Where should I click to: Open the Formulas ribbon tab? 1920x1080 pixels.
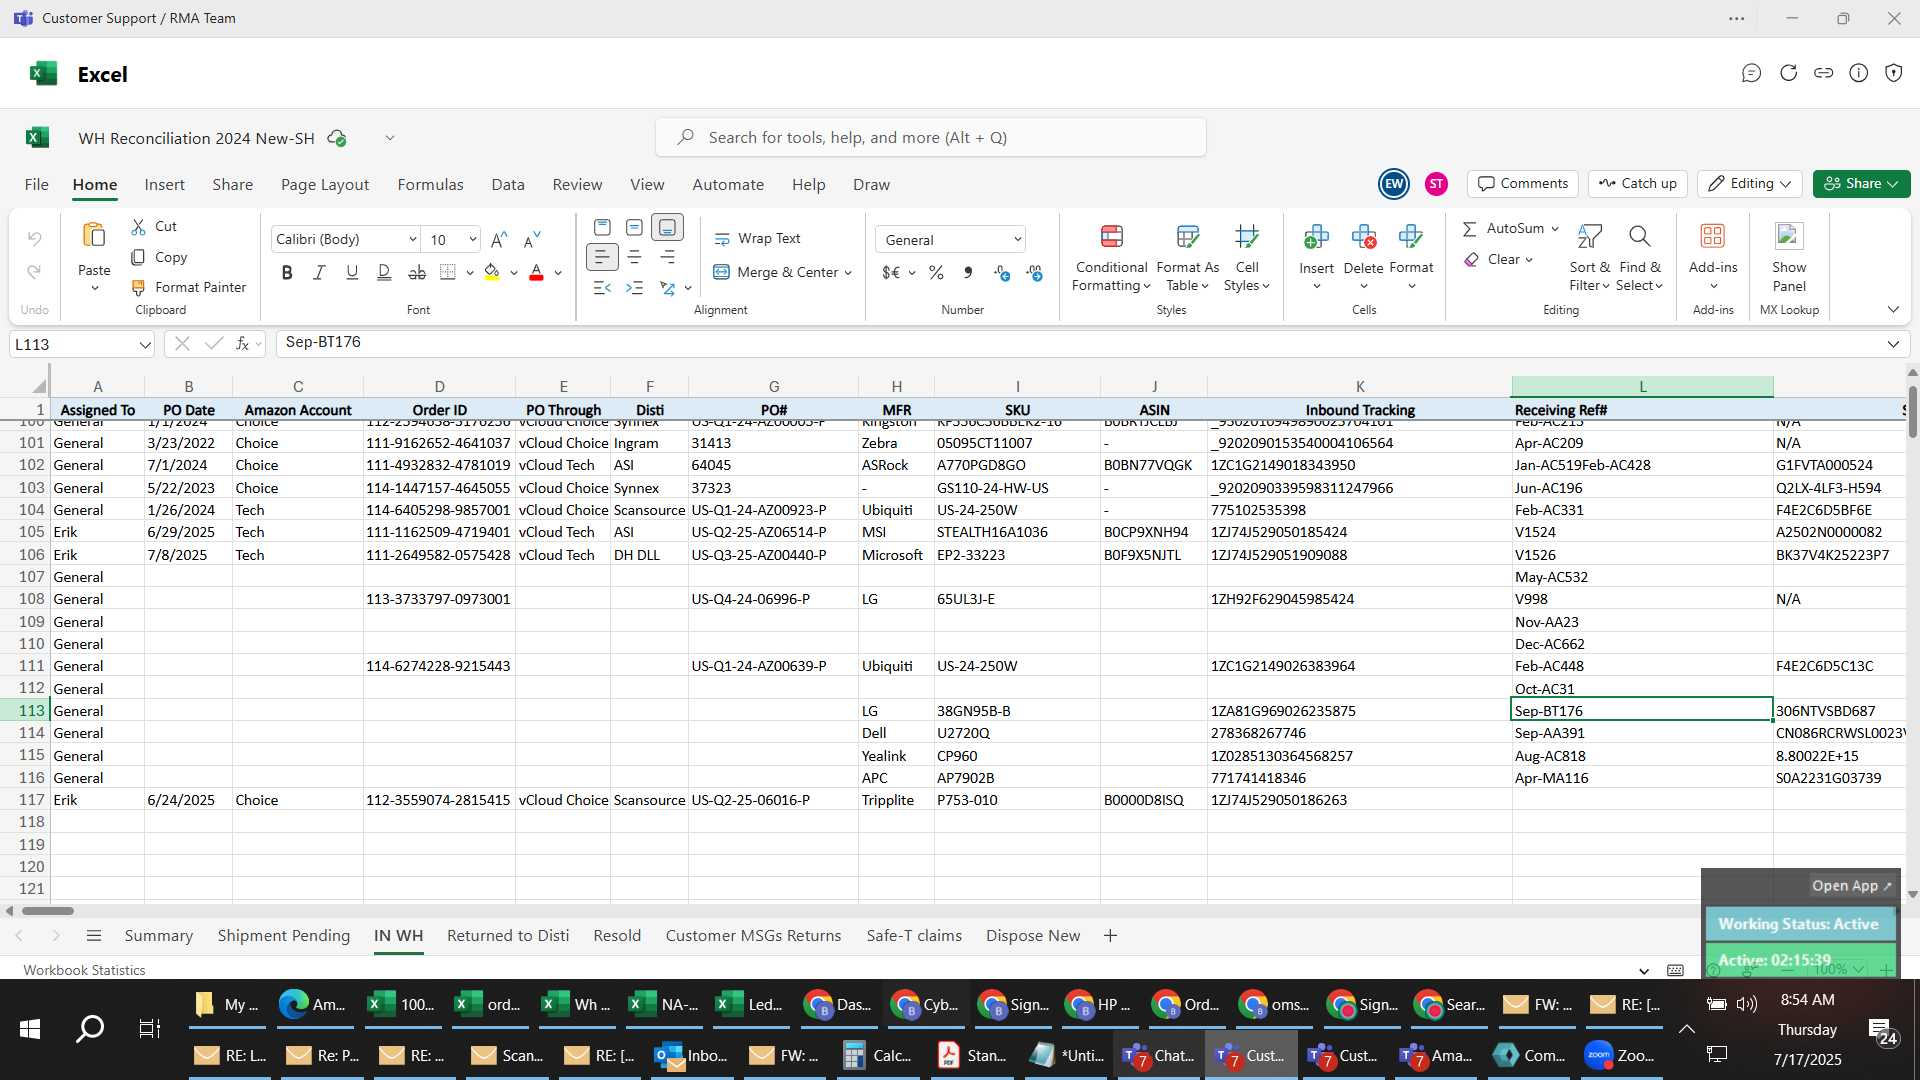(x=430, y=185)
